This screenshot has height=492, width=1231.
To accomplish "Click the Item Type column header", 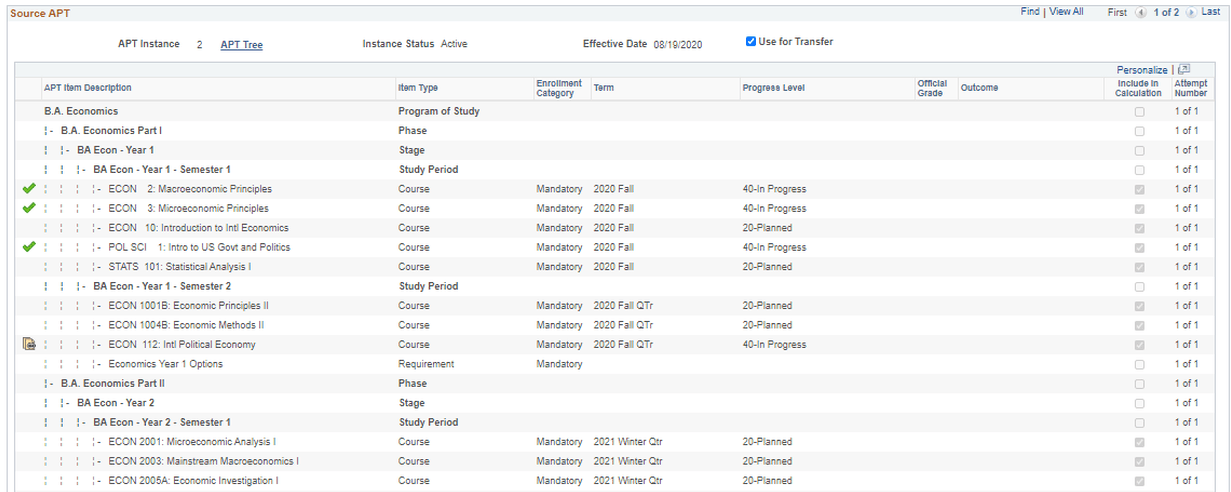I will pos(418,88).
